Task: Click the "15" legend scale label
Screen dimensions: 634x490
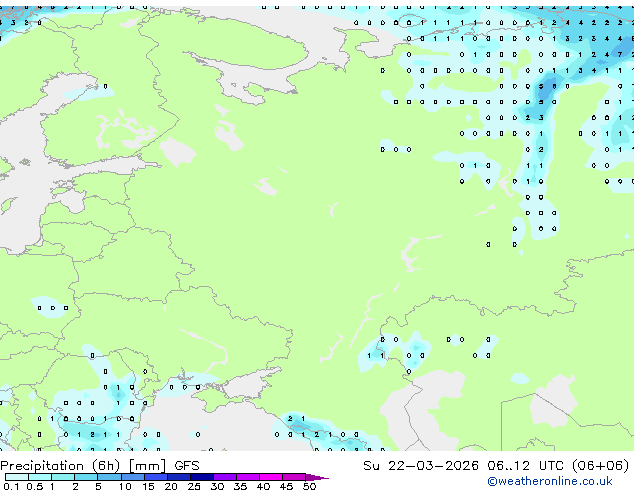Action: (x=148, y=486)
